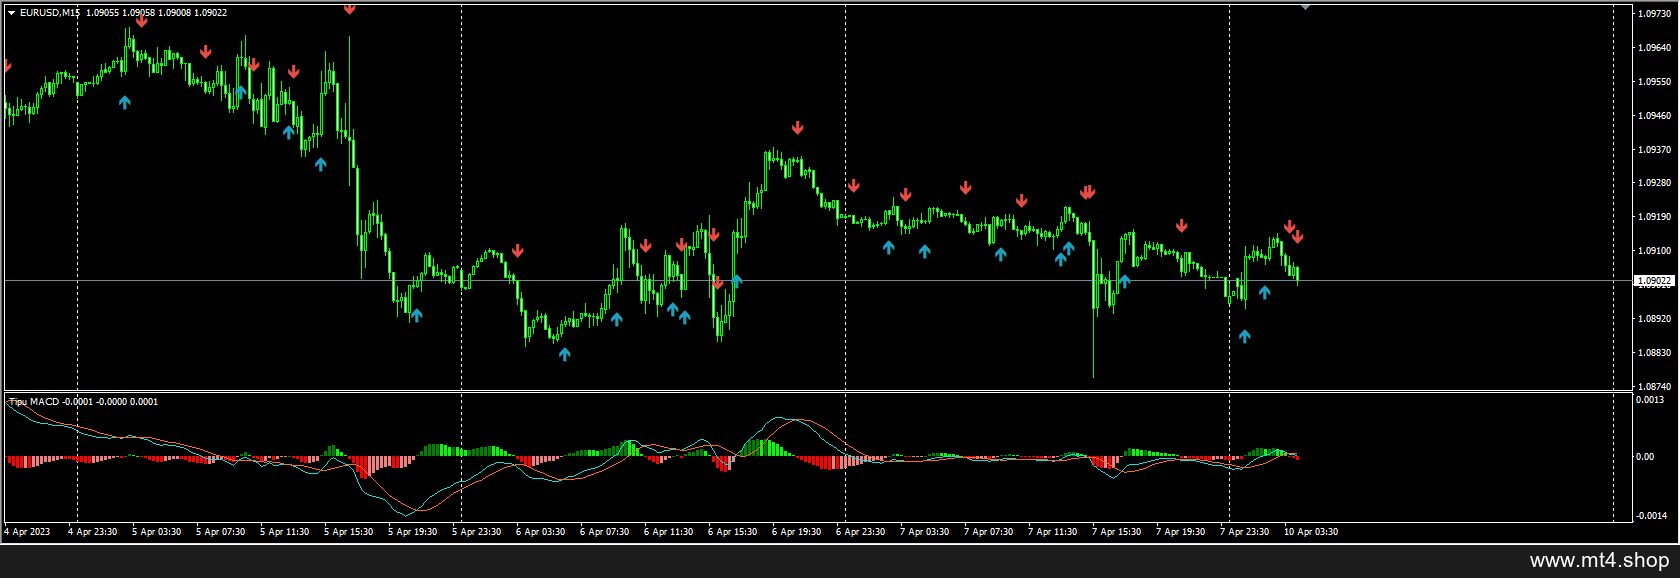The width and height of the screenshot is (1680, 578).
Task: Click the 7 Apr 11:30 time label
Action: pos(1053,532)
